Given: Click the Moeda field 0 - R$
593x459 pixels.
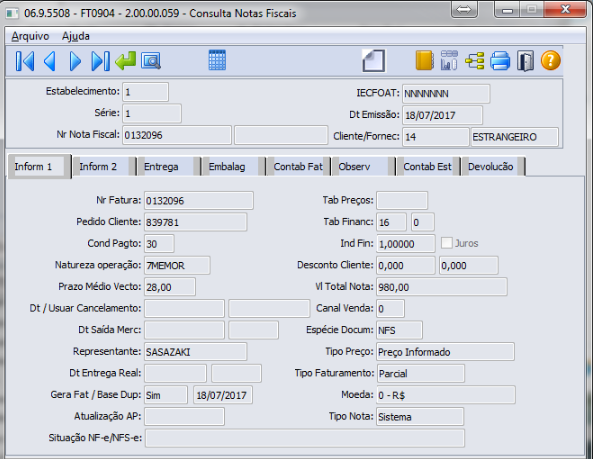Looking at the screenshot, I should [x=446, y=395].
